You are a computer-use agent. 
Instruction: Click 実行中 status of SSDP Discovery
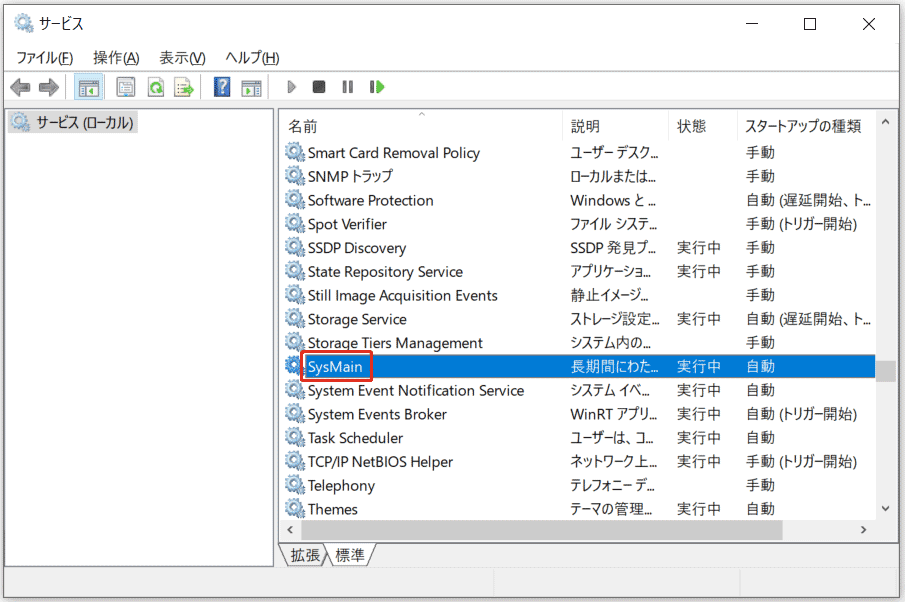[698, 248]
